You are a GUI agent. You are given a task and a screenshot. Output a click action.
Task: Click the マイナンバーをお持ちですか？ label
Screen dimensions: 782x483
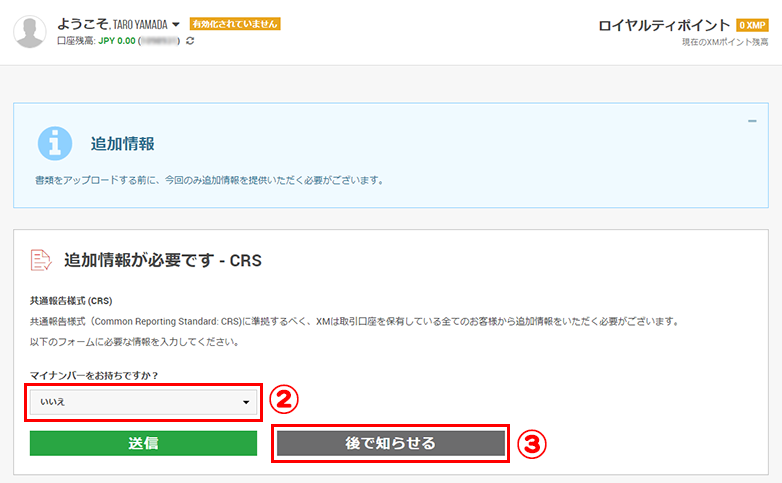pyautogui.click(x=94, y=375)
